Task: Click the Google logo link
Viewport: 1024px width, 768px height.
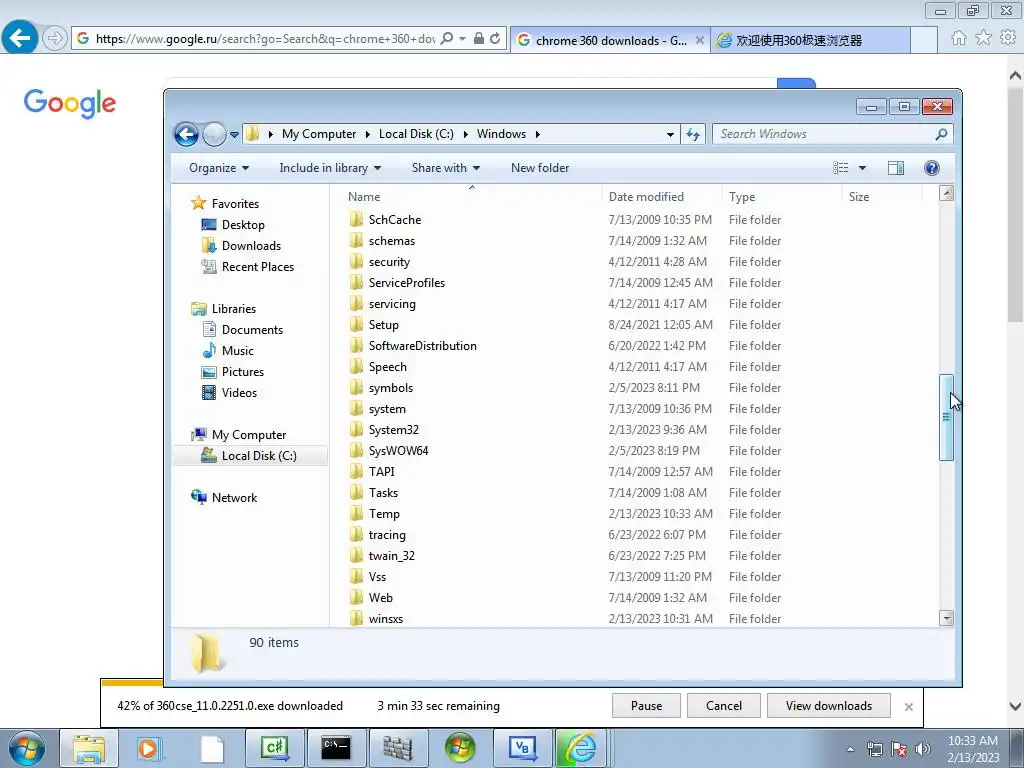Action: (x=70, y=103)
